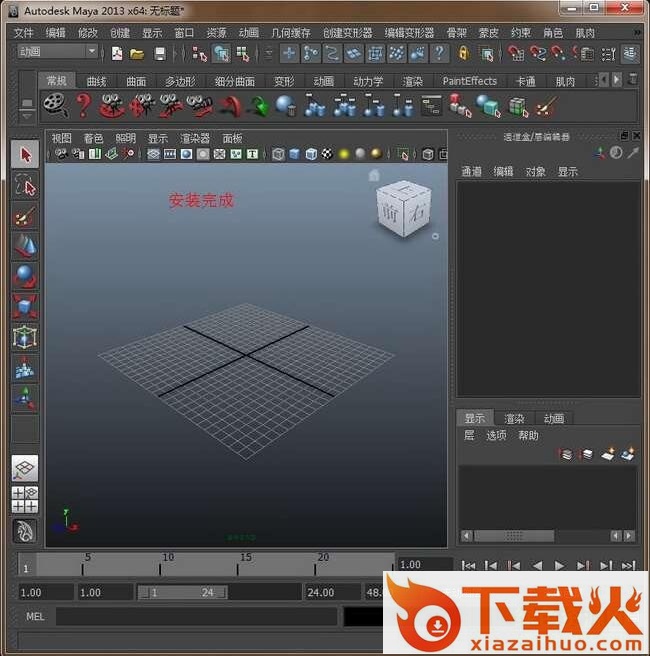Screen dimensions: 650x656
Task: Select the Soft Modification tool
Action: pos(25,368)
